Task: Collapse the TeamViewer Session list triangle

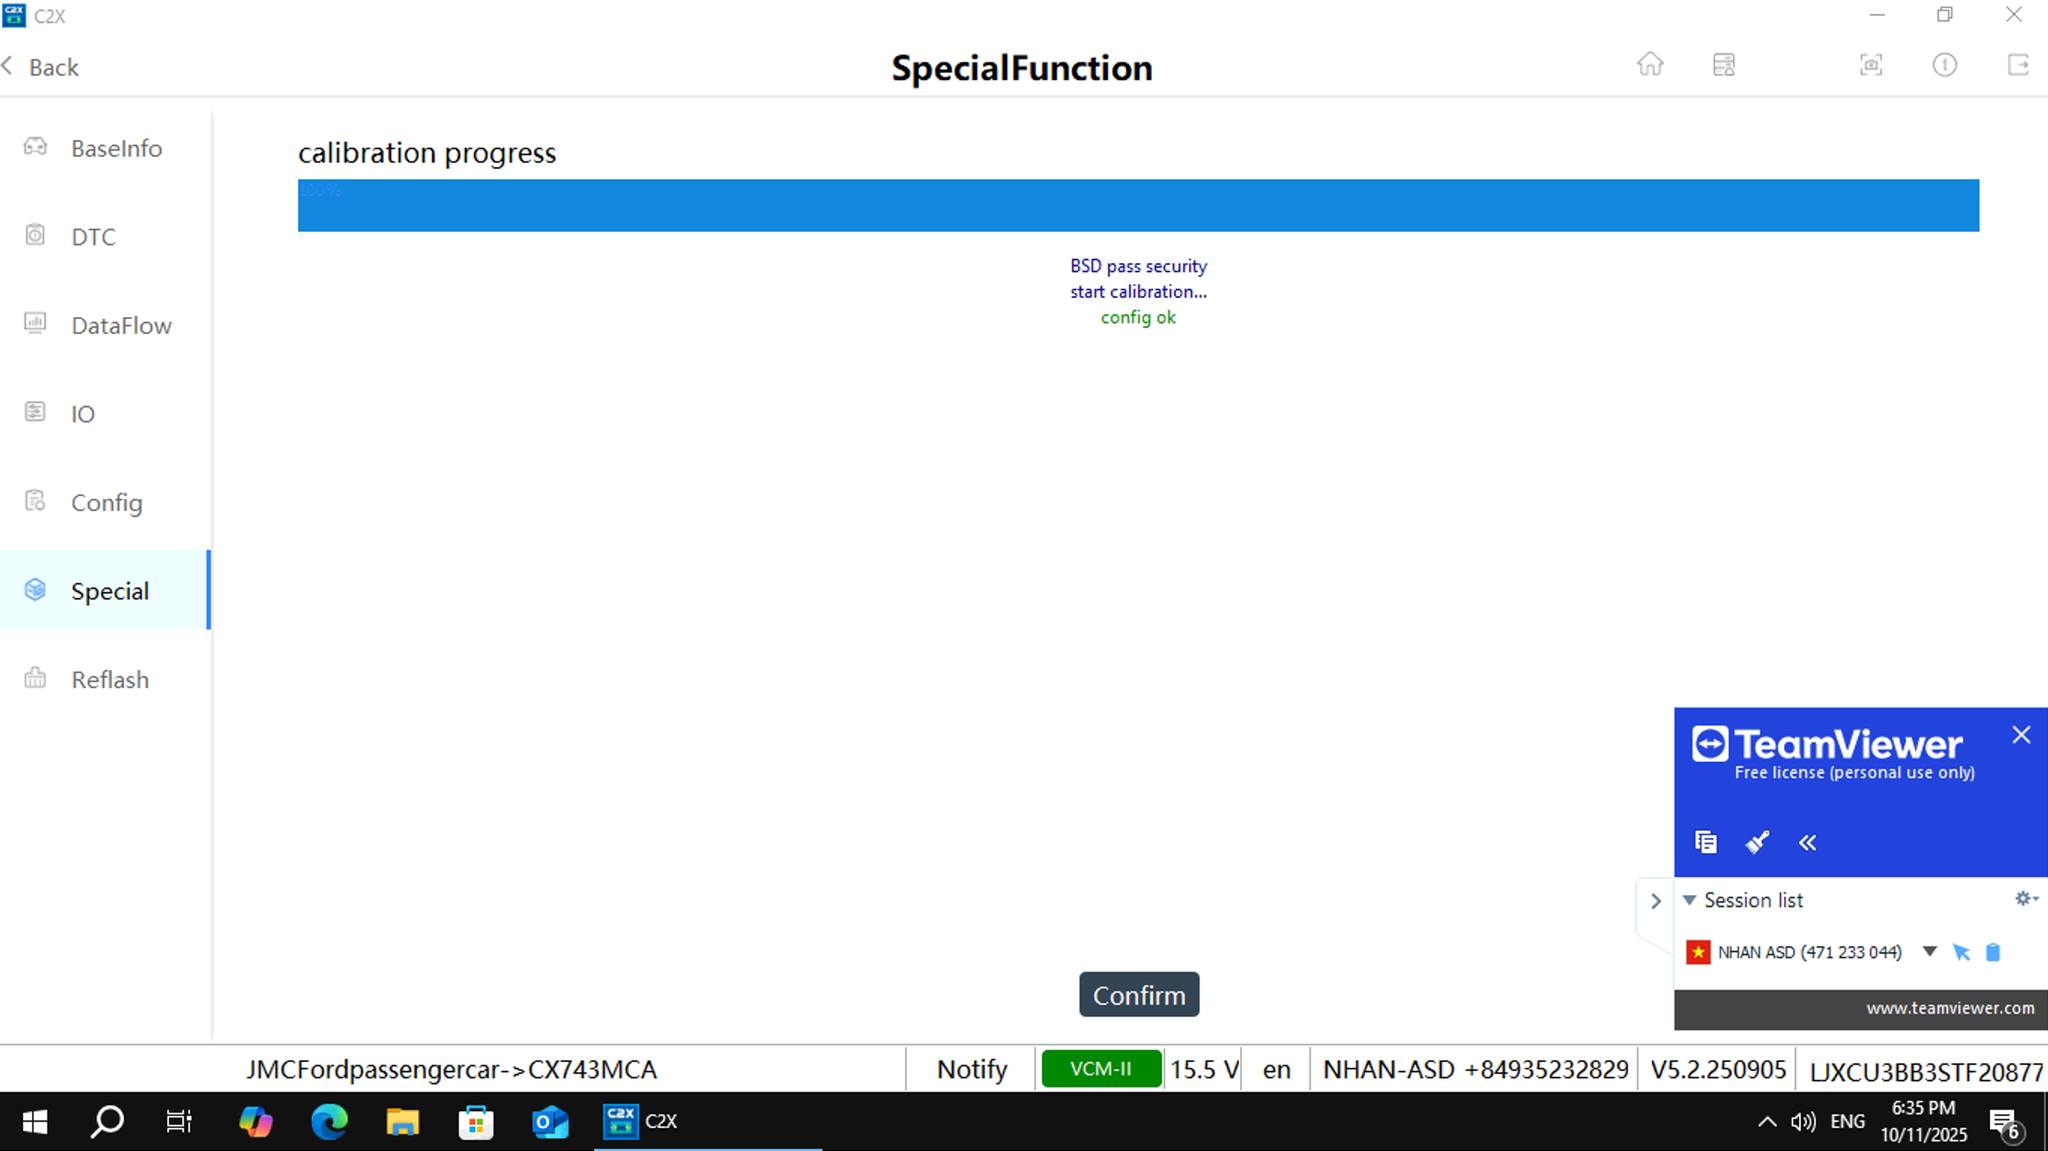Action: point(1689,900)
